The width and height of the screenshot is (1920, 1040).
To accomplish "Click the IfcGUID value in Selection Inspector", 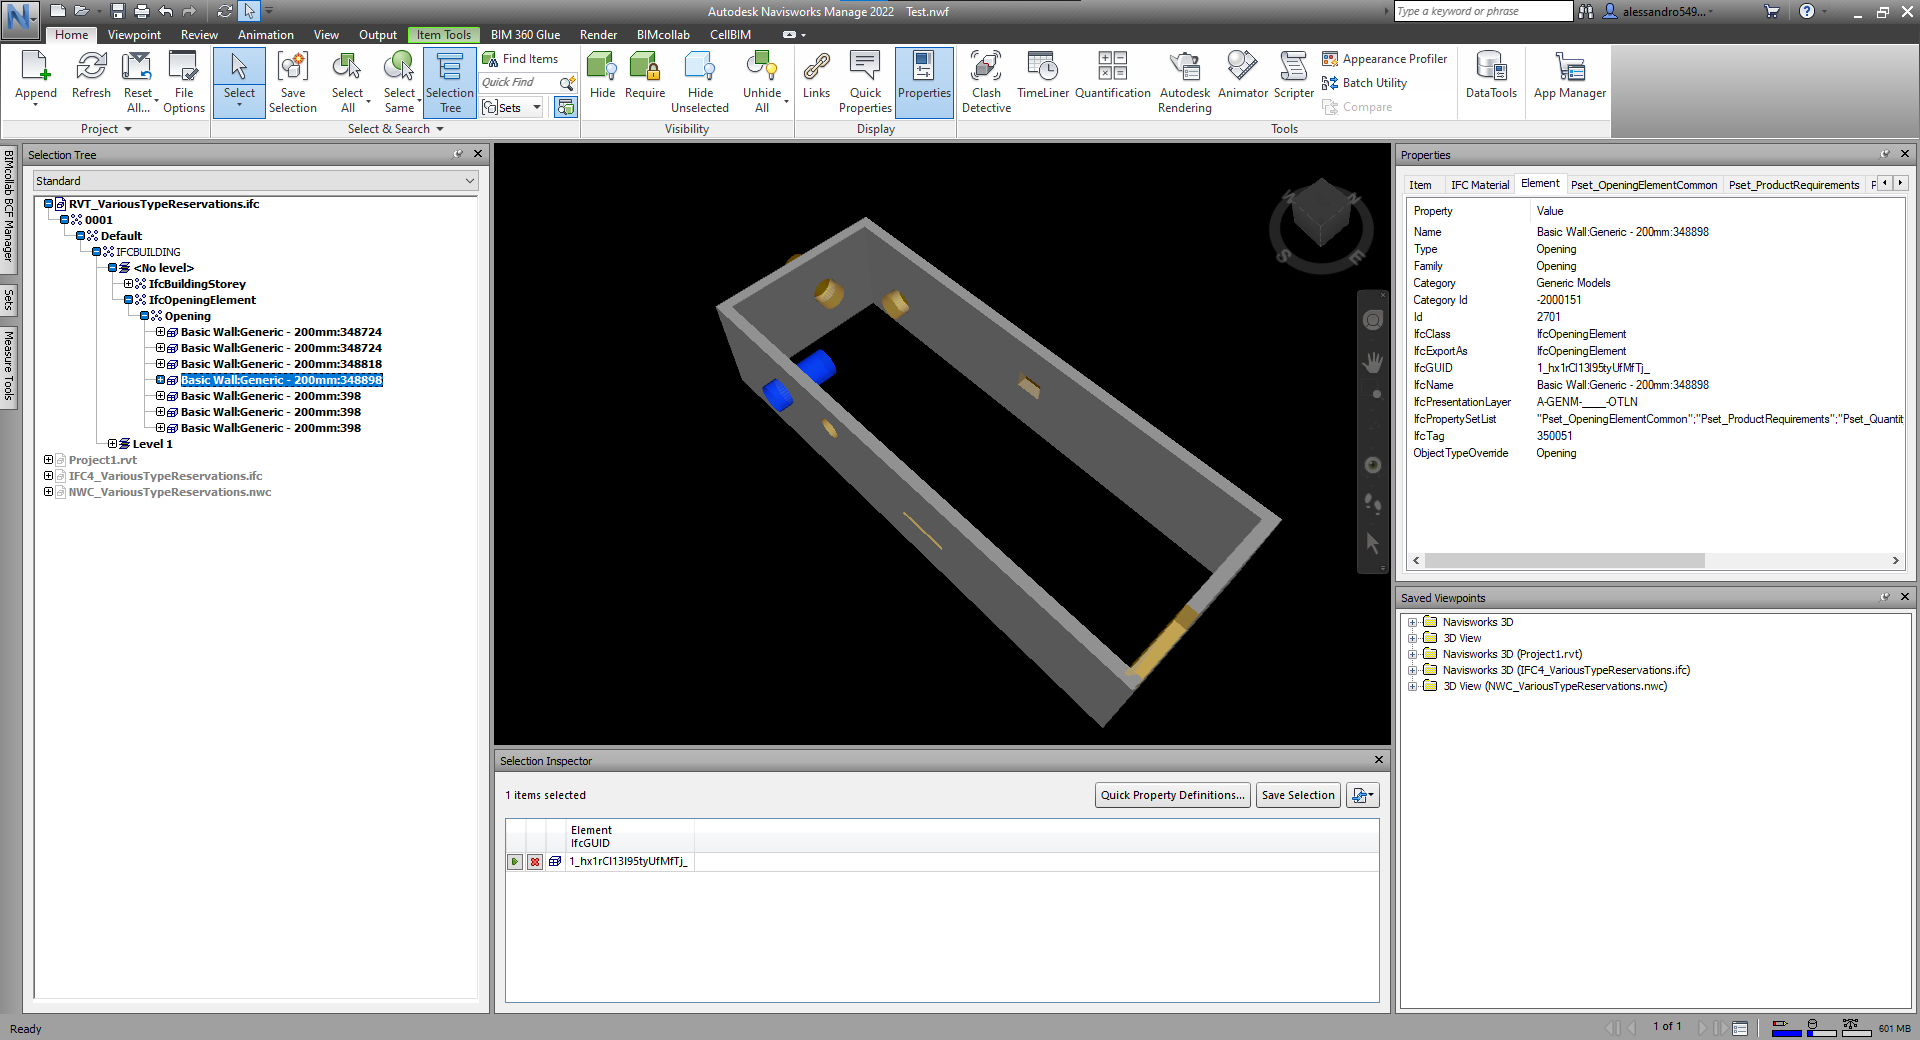I will coord(628,861).
